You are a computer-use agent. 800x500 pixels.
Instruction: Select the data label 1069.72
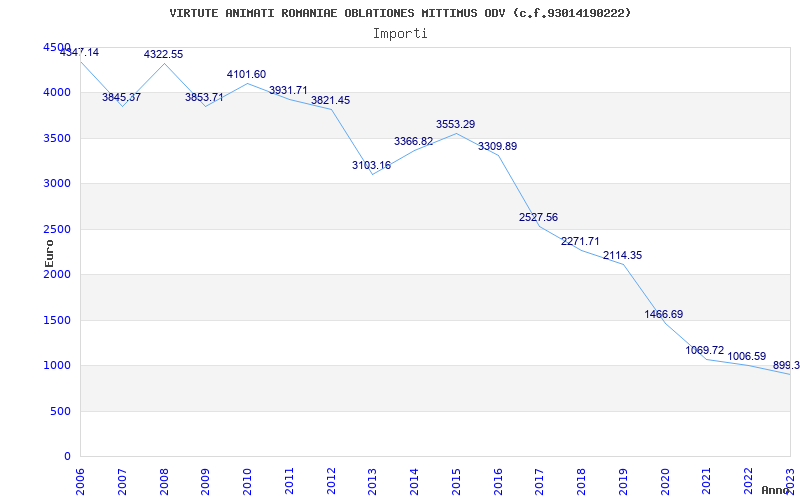tap(705, 351)
